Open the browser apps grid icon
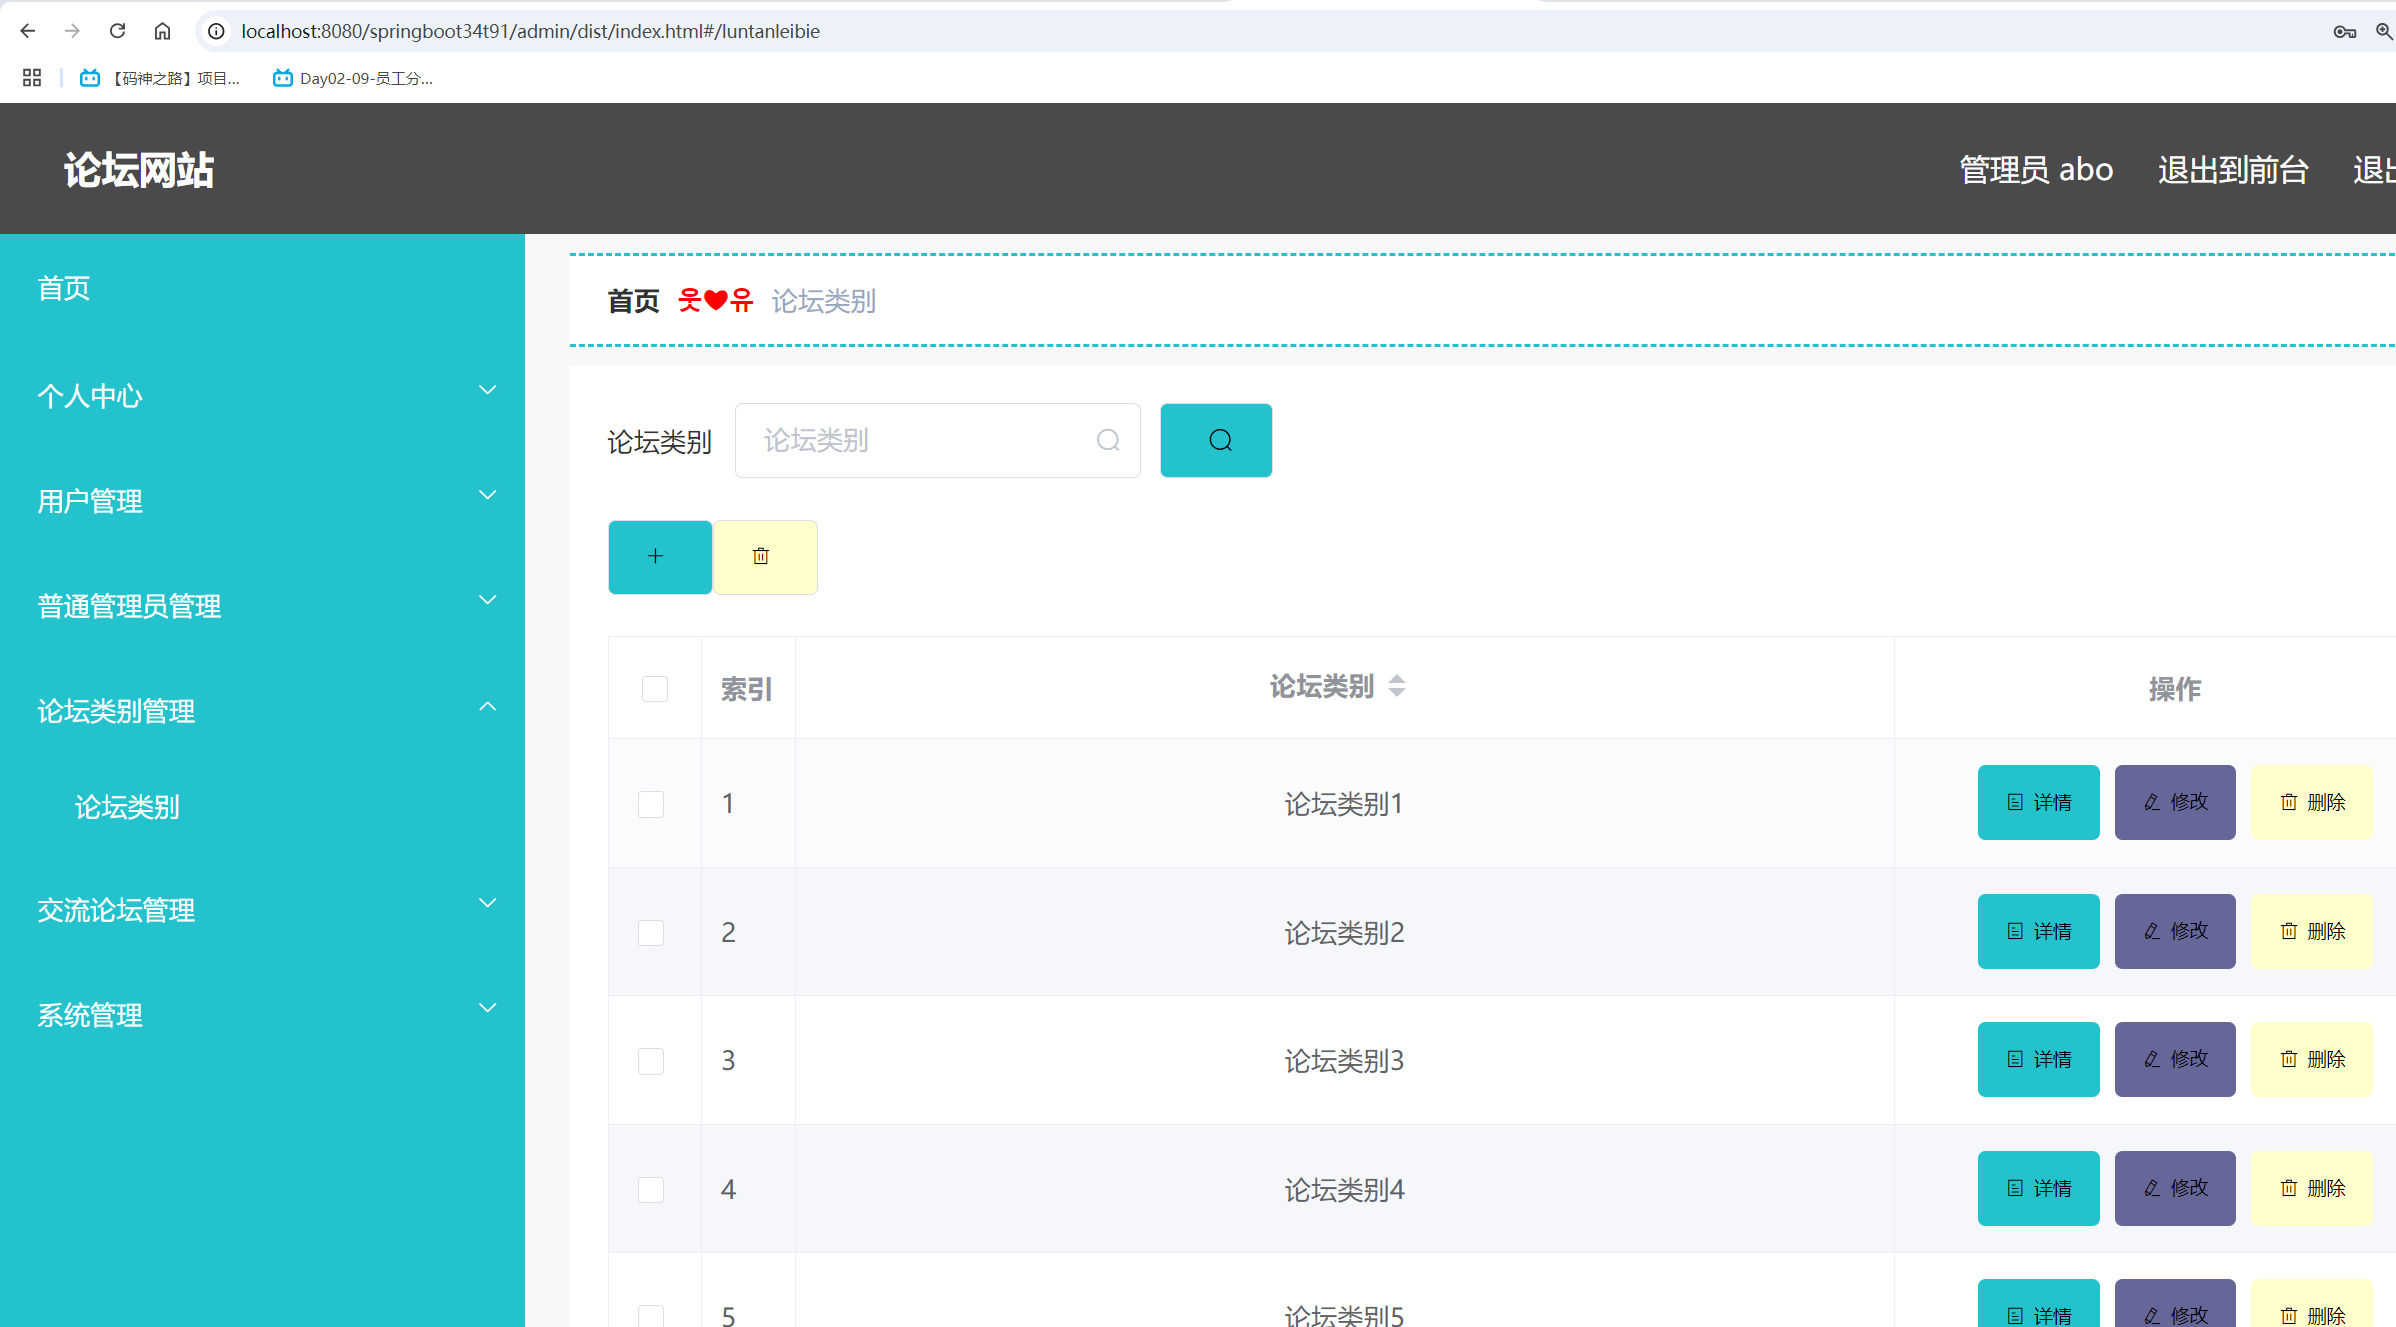 coord(32,78)
